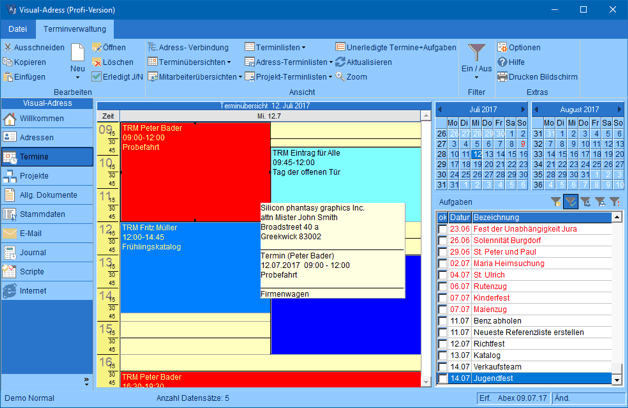
Task: Open Optionen settings icon
Action: [502, 48]
